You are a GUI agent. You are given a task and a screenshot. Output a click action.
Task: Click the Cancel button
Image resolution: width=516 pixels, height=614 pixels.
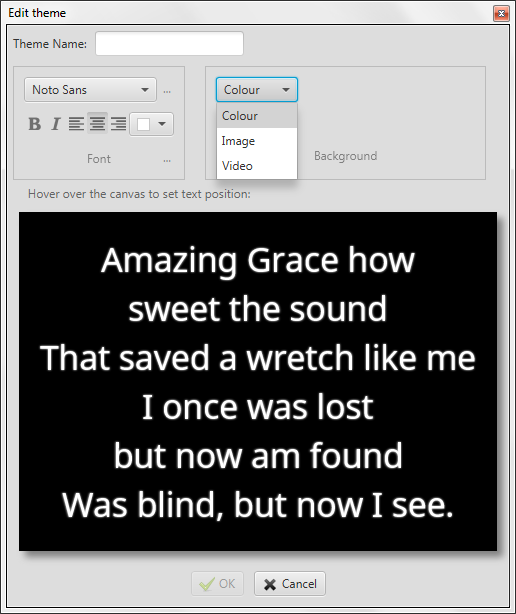290,583
